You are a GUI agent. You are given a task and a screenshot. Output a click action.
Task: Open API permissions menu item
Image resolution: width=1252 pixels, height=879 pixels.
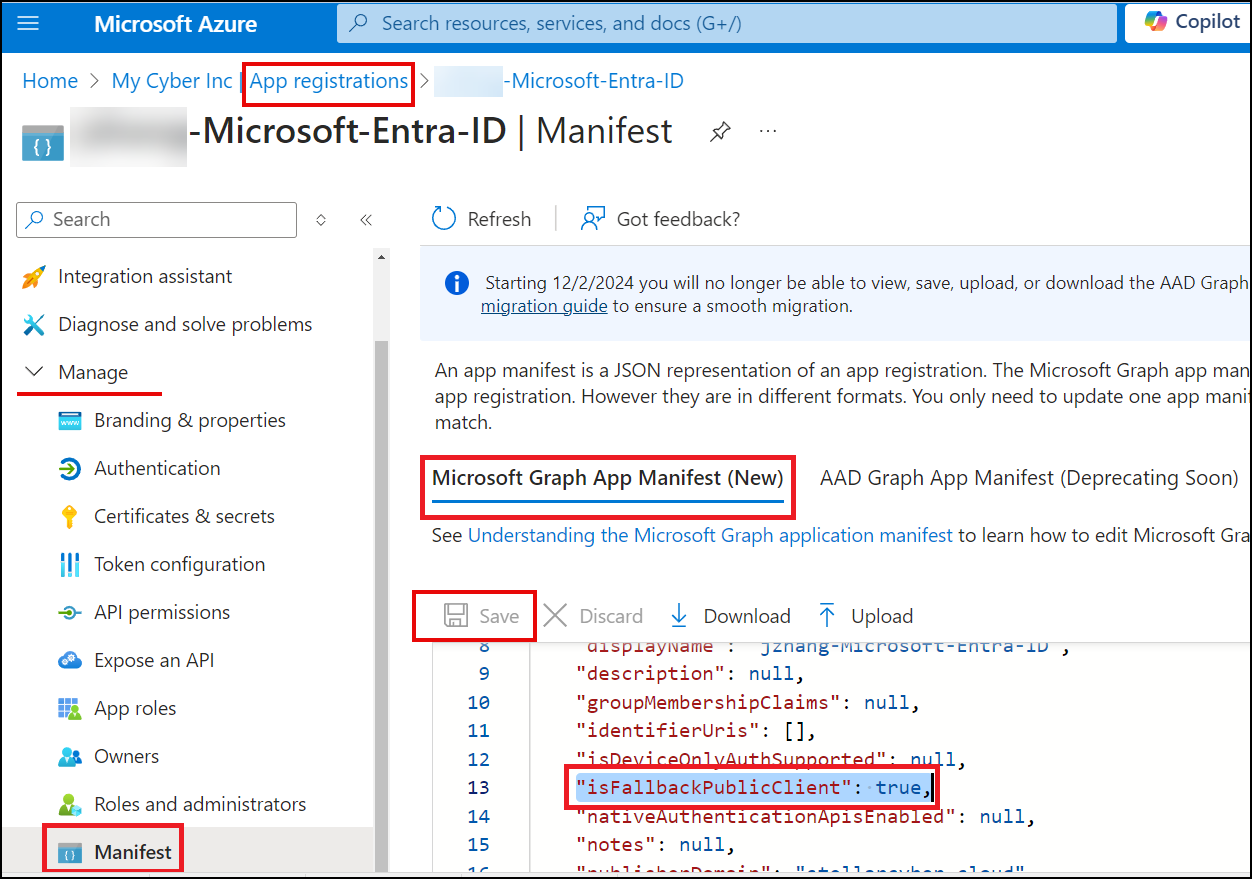[x=162, y=612]
